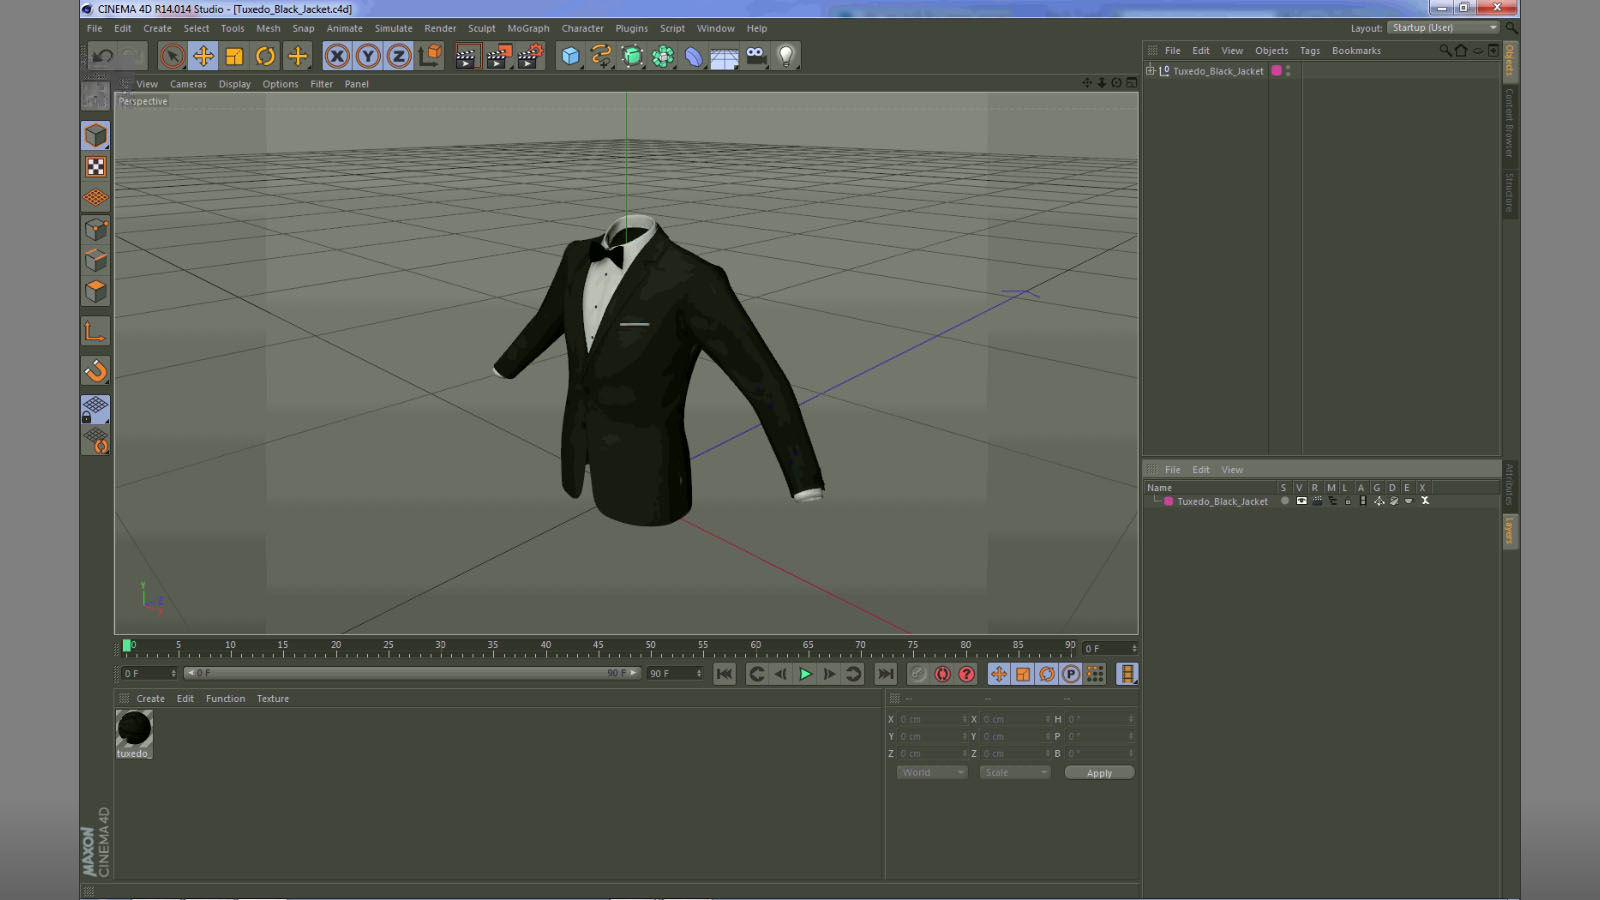Viewport: 1600px width, 900px height.
Task: Open the Scale mode dropdown
Action: pos(1015,773)
